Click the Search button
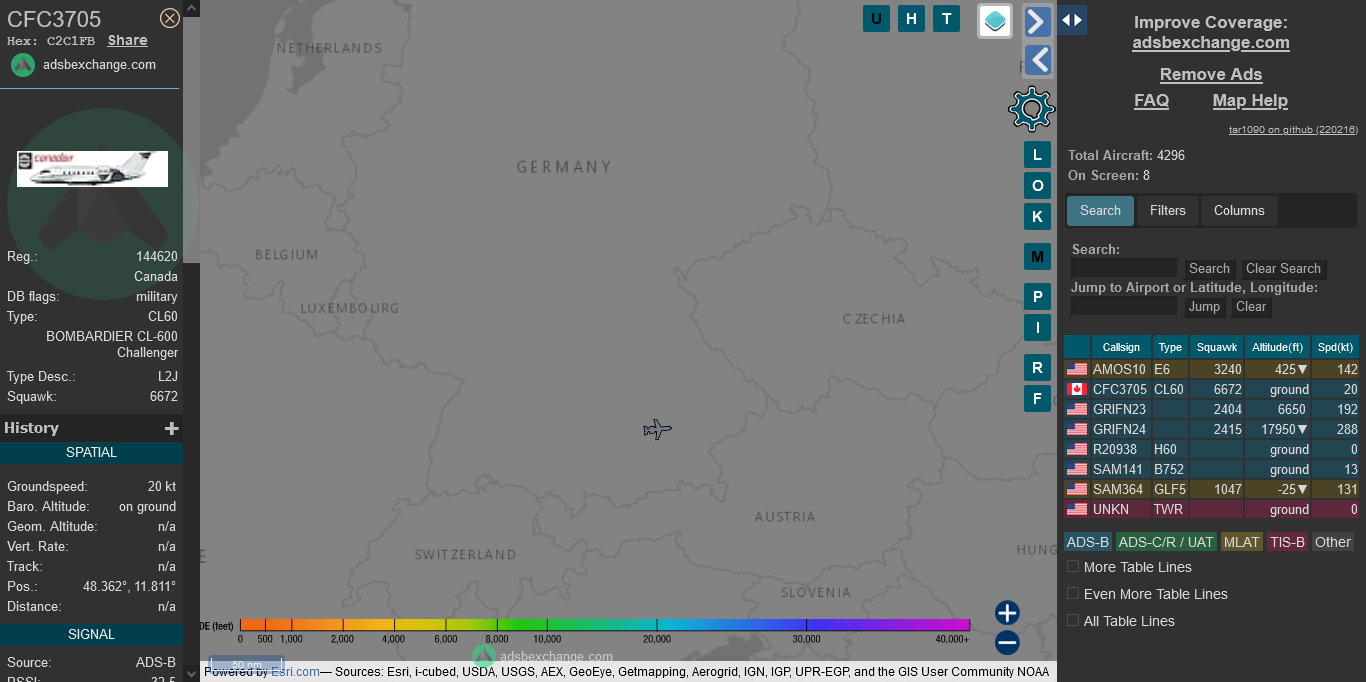Viewport: 1366px width, 682px height. pyautogui.click(x=1209, y=269)
